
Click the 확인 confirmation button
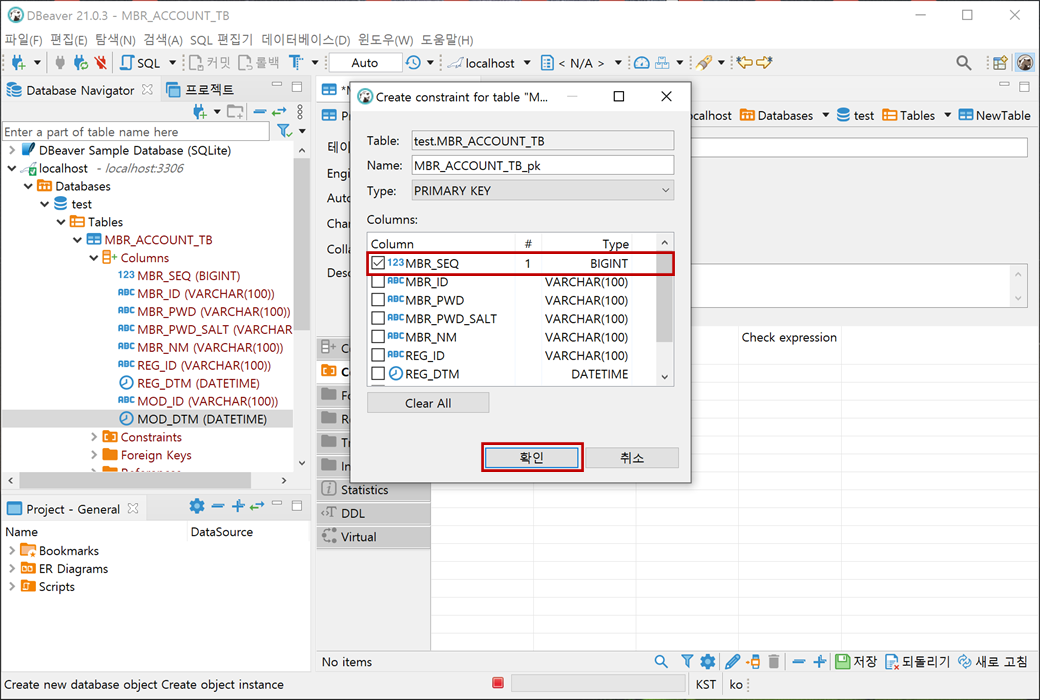tap(531, 457)
